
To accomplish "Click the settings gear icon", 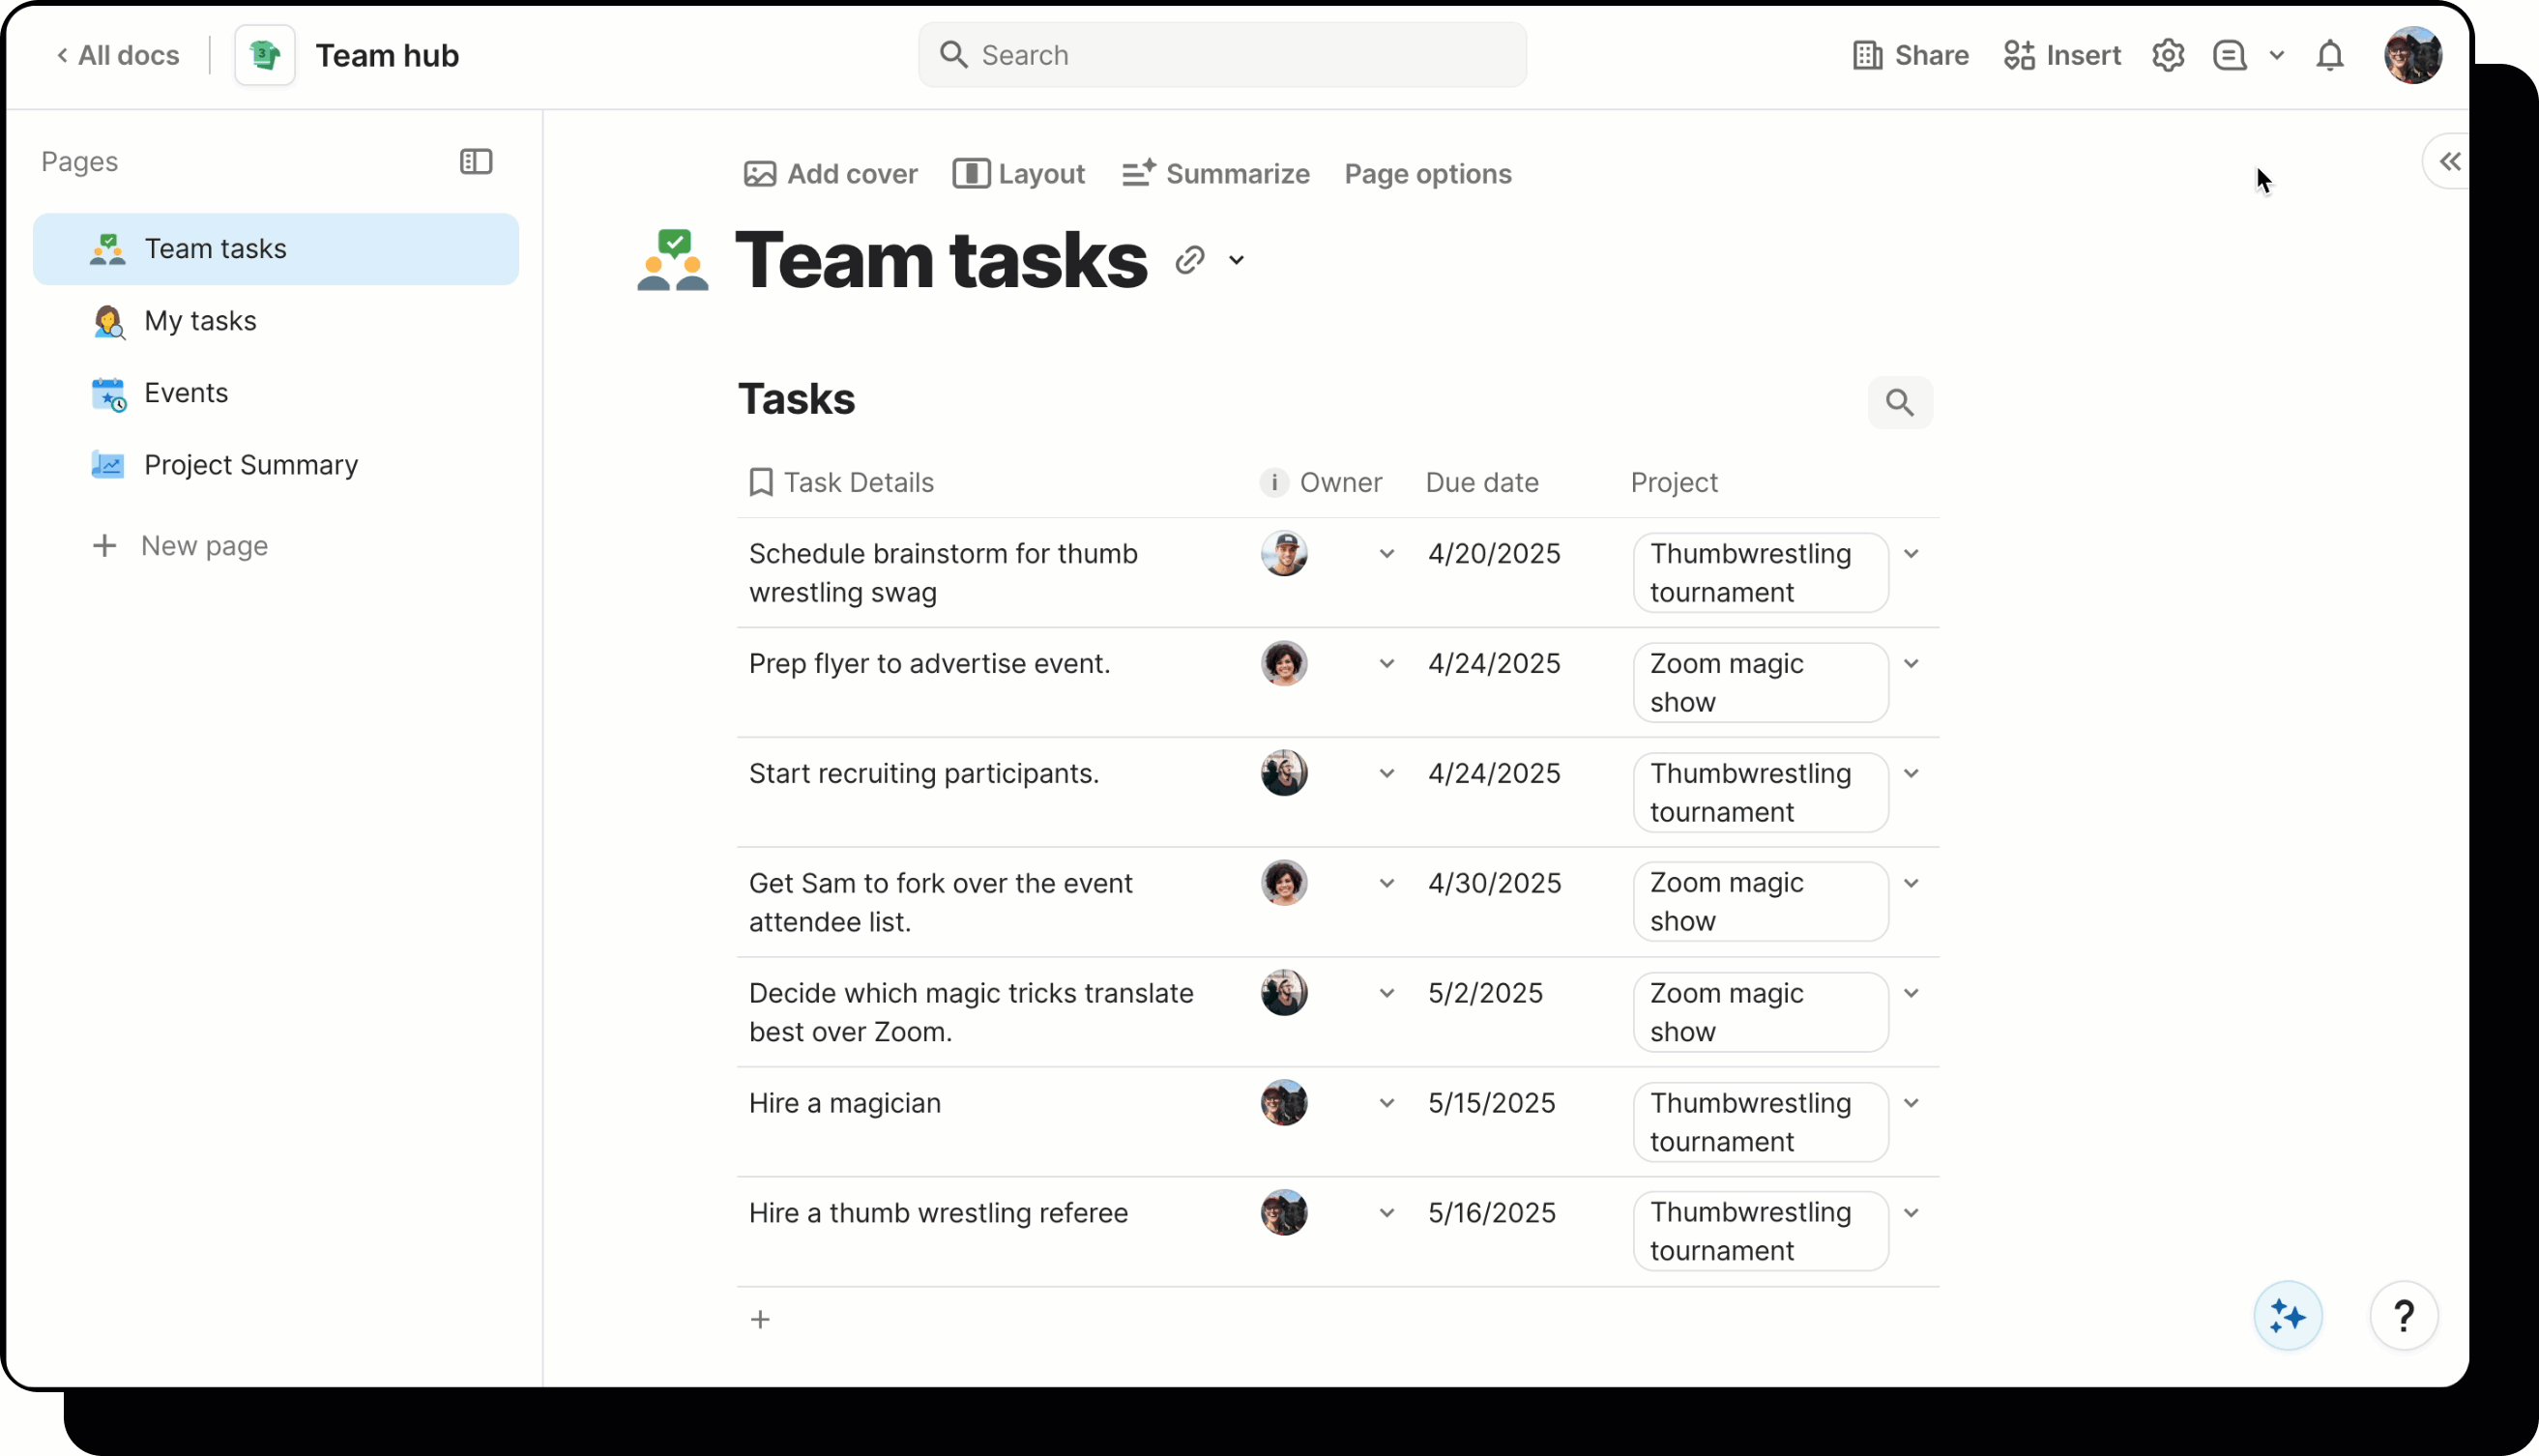I will (x=2167, y=55).
